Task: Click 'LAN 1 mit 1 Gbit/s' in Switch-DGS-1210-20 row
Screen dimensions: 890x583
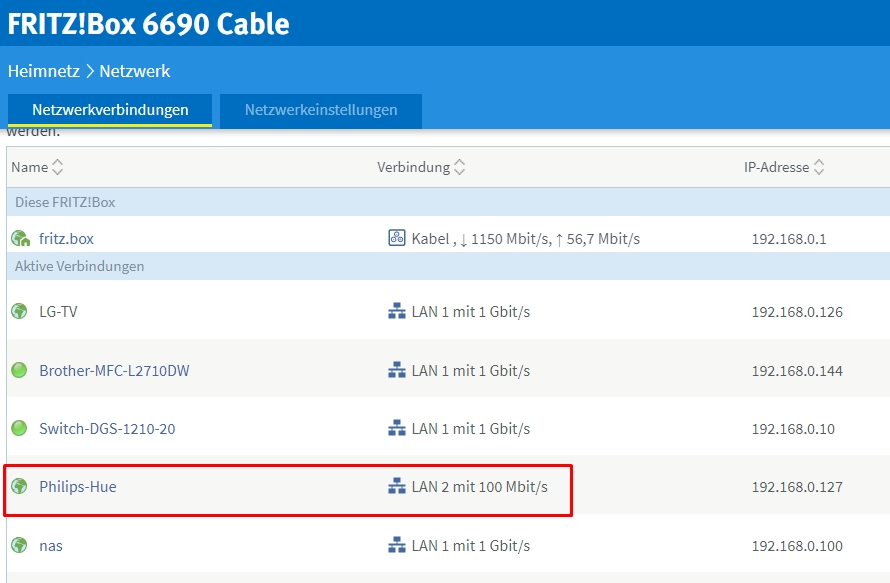Action: pyautogui.click(x=471, y=429)
